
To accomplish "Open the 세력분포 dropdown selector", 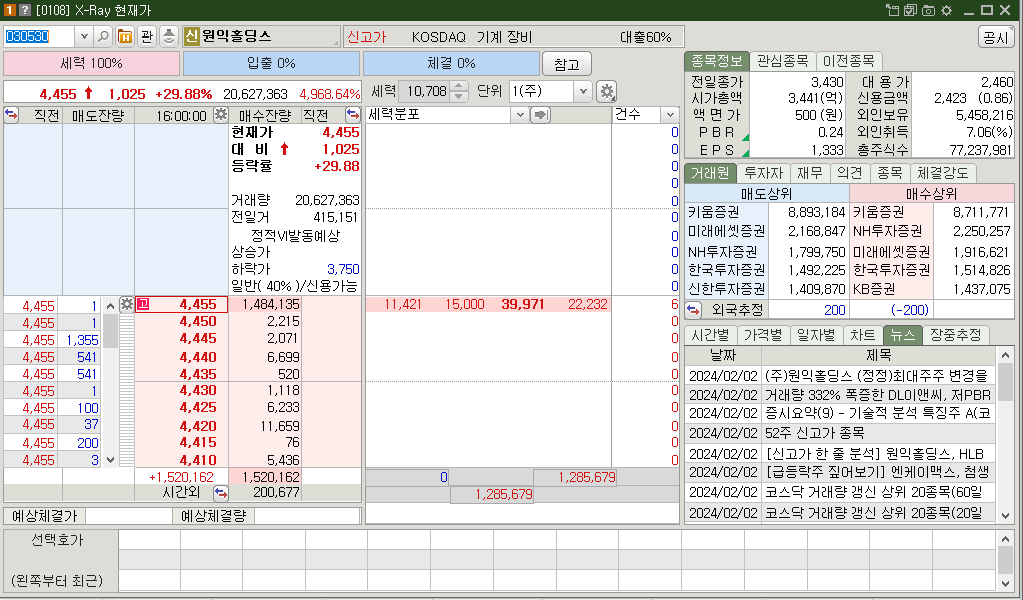I will [x=518, y=114].
